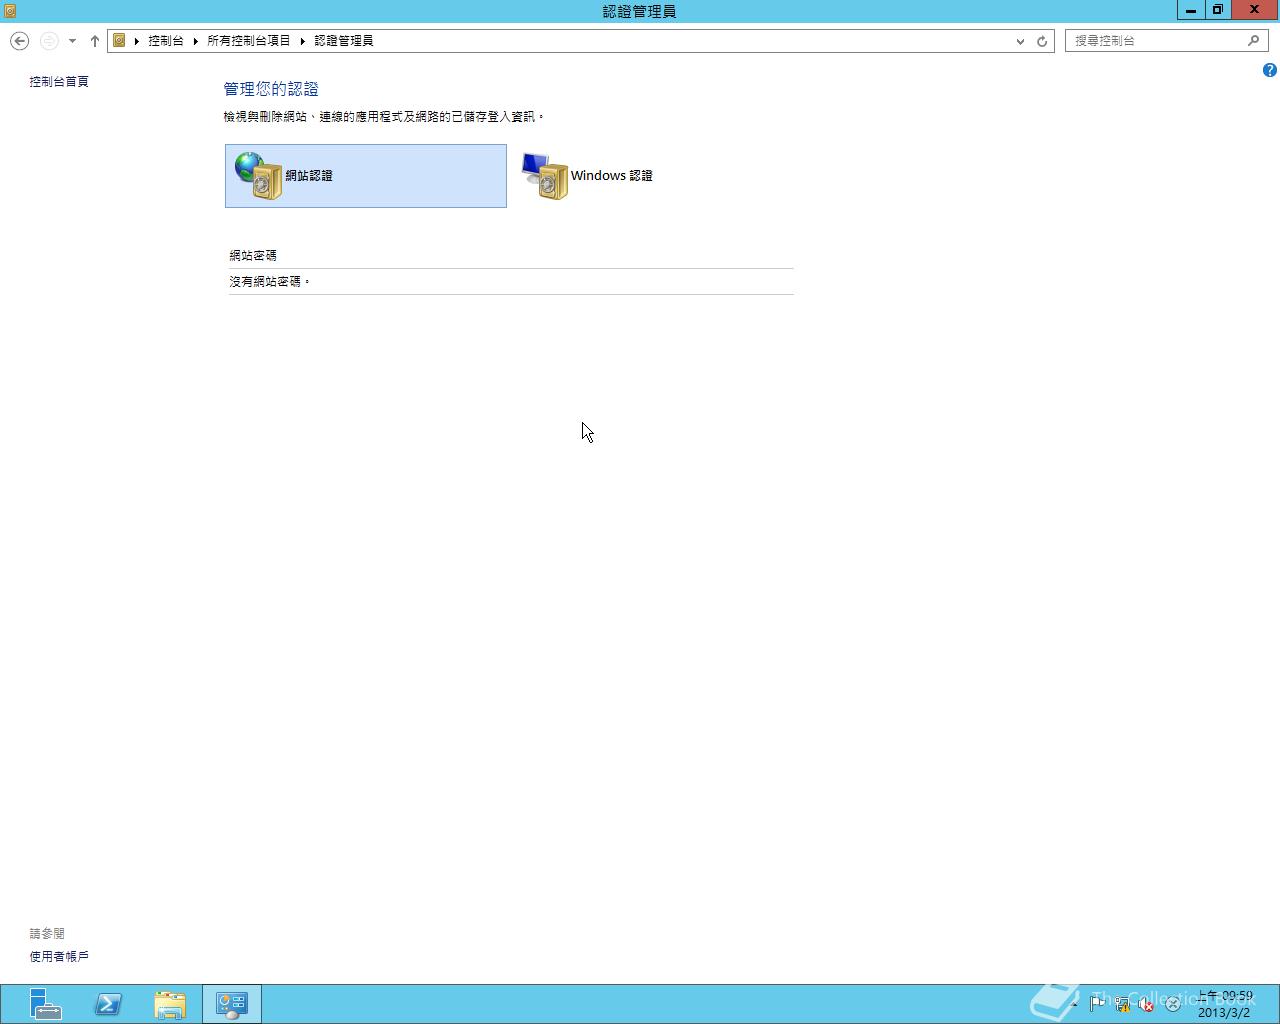The image size is (1280, 1024).
Task: Refresh the 認證管理員 page
Action: pos(1042,41)
